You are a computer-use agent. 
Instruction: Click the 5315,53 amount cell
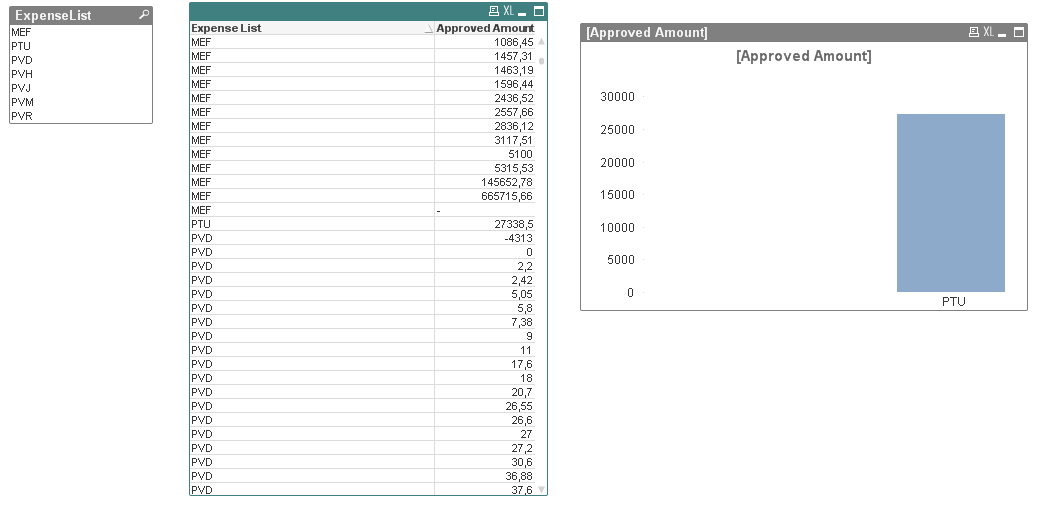click(485, 168)
